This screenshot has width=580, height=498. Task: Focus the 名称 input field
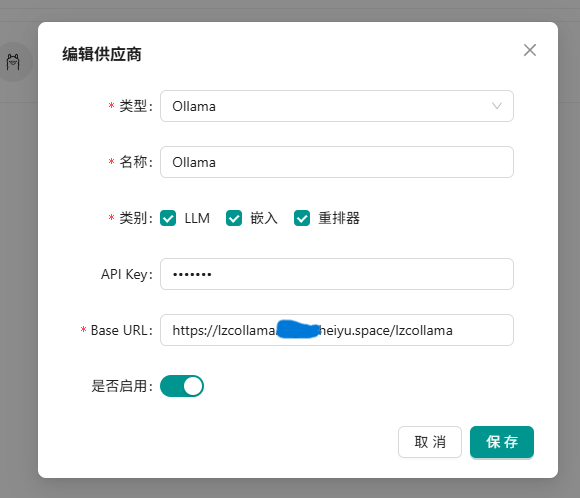coord(337,162)
